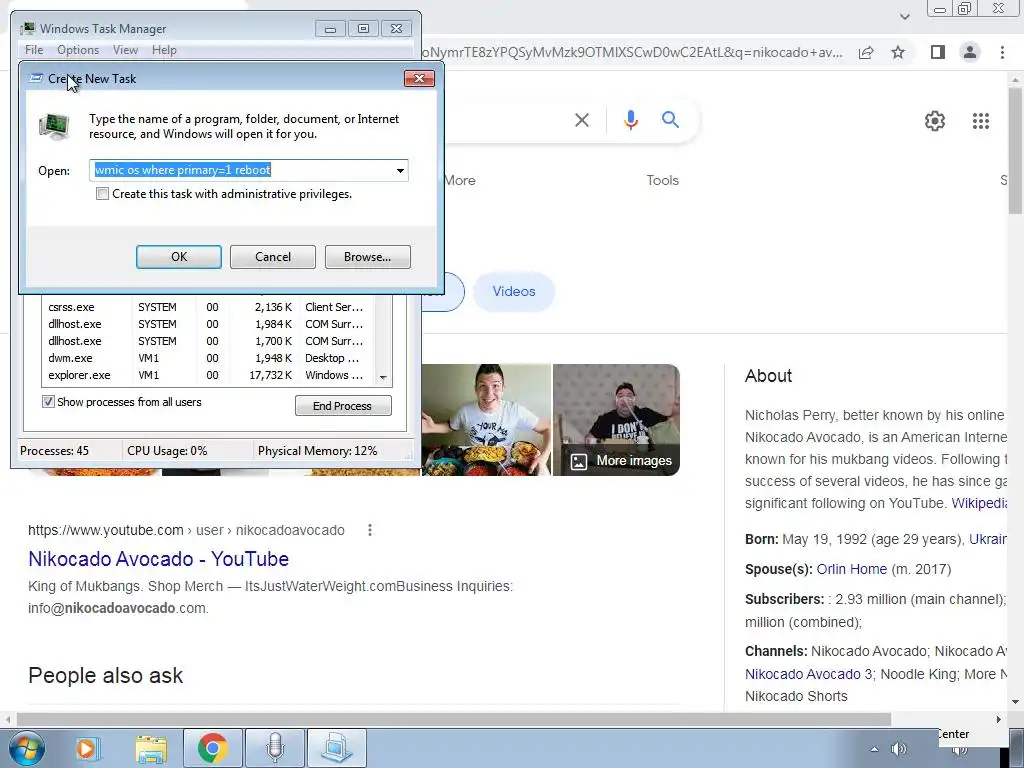Uncheck Show processes from all users

48,402
